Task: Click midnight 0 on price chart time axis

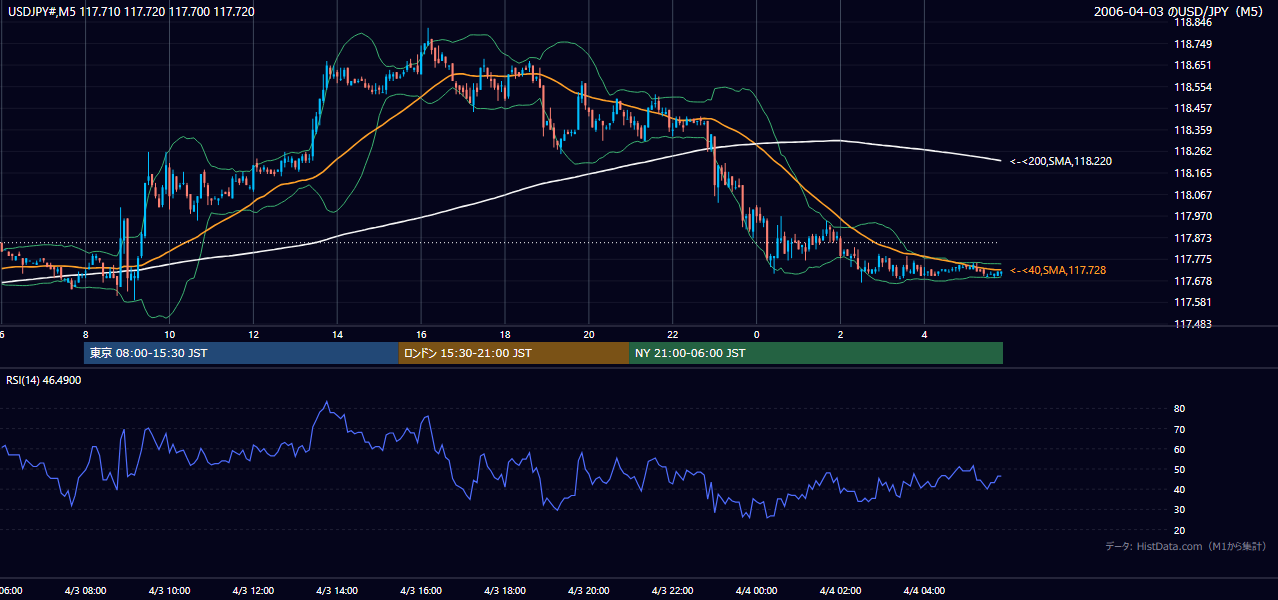Action: point(757,334)
